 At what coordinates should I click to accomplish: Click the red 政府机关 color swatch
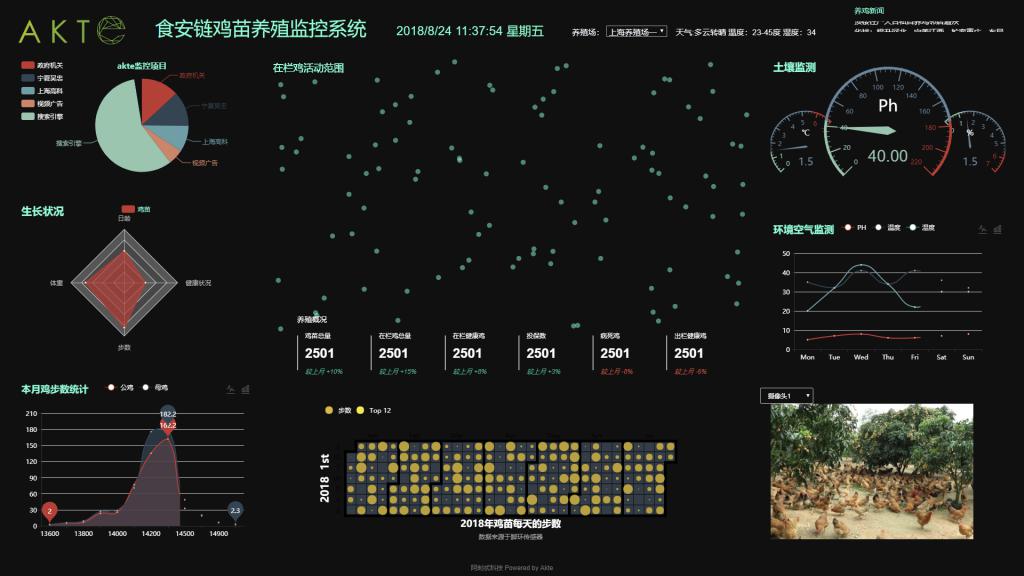pos(29,64)
